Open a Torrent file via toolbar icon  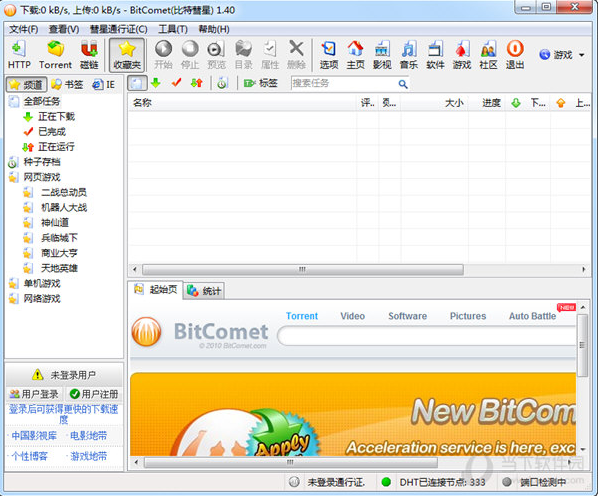(55, 55)
